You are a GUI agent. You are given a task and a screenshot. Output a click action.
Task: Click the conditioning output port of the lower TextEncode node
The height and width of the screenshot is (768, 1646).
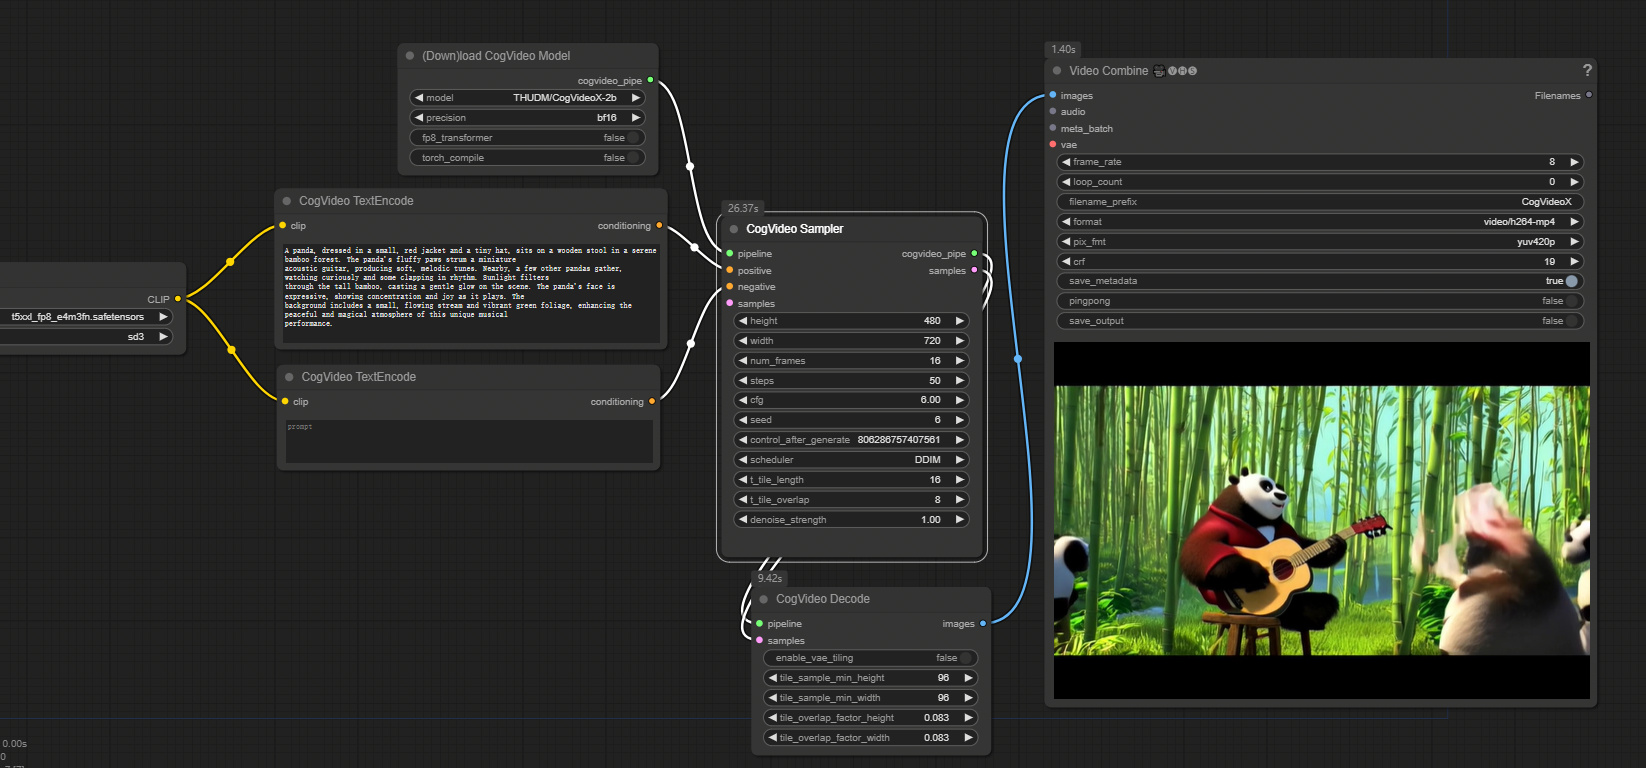(x=652, y=402)
